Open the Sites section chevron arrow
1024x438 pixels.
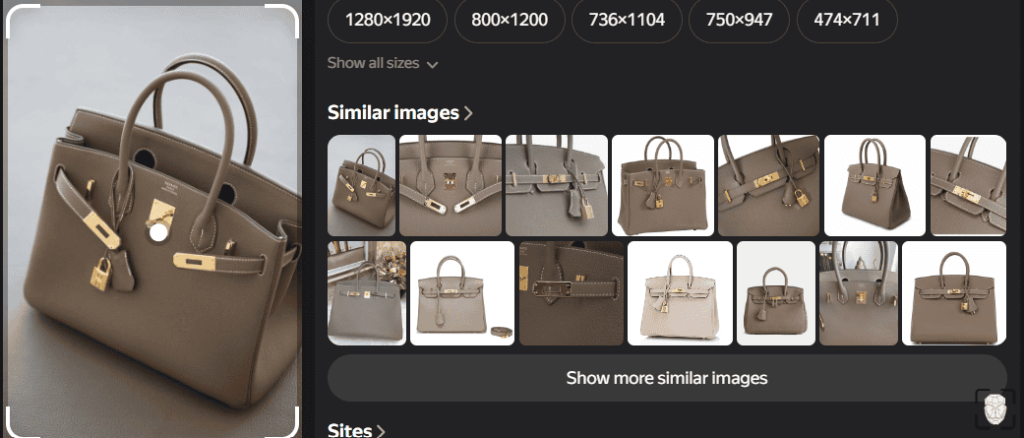click(x=381, y=431)
